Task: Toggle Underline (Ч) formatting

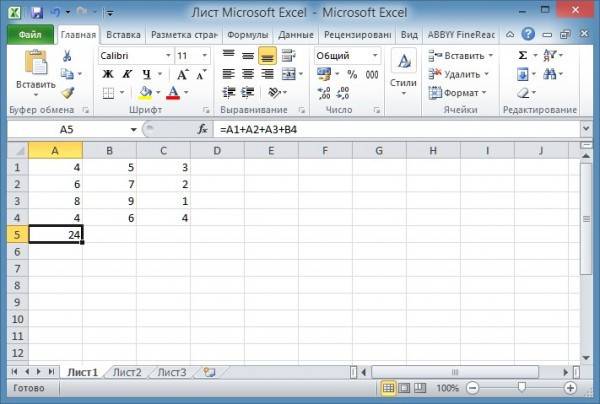Action: [146, 75]
